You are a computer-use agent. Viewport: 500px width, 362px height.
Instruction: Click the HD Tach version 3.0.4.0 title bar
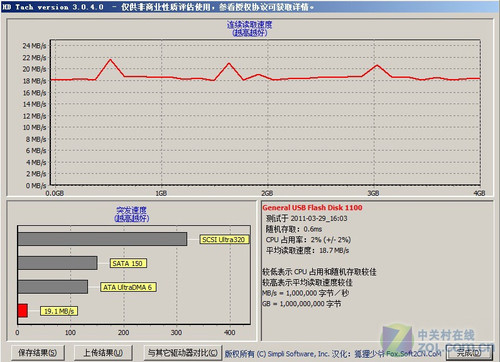click(250, 7)
